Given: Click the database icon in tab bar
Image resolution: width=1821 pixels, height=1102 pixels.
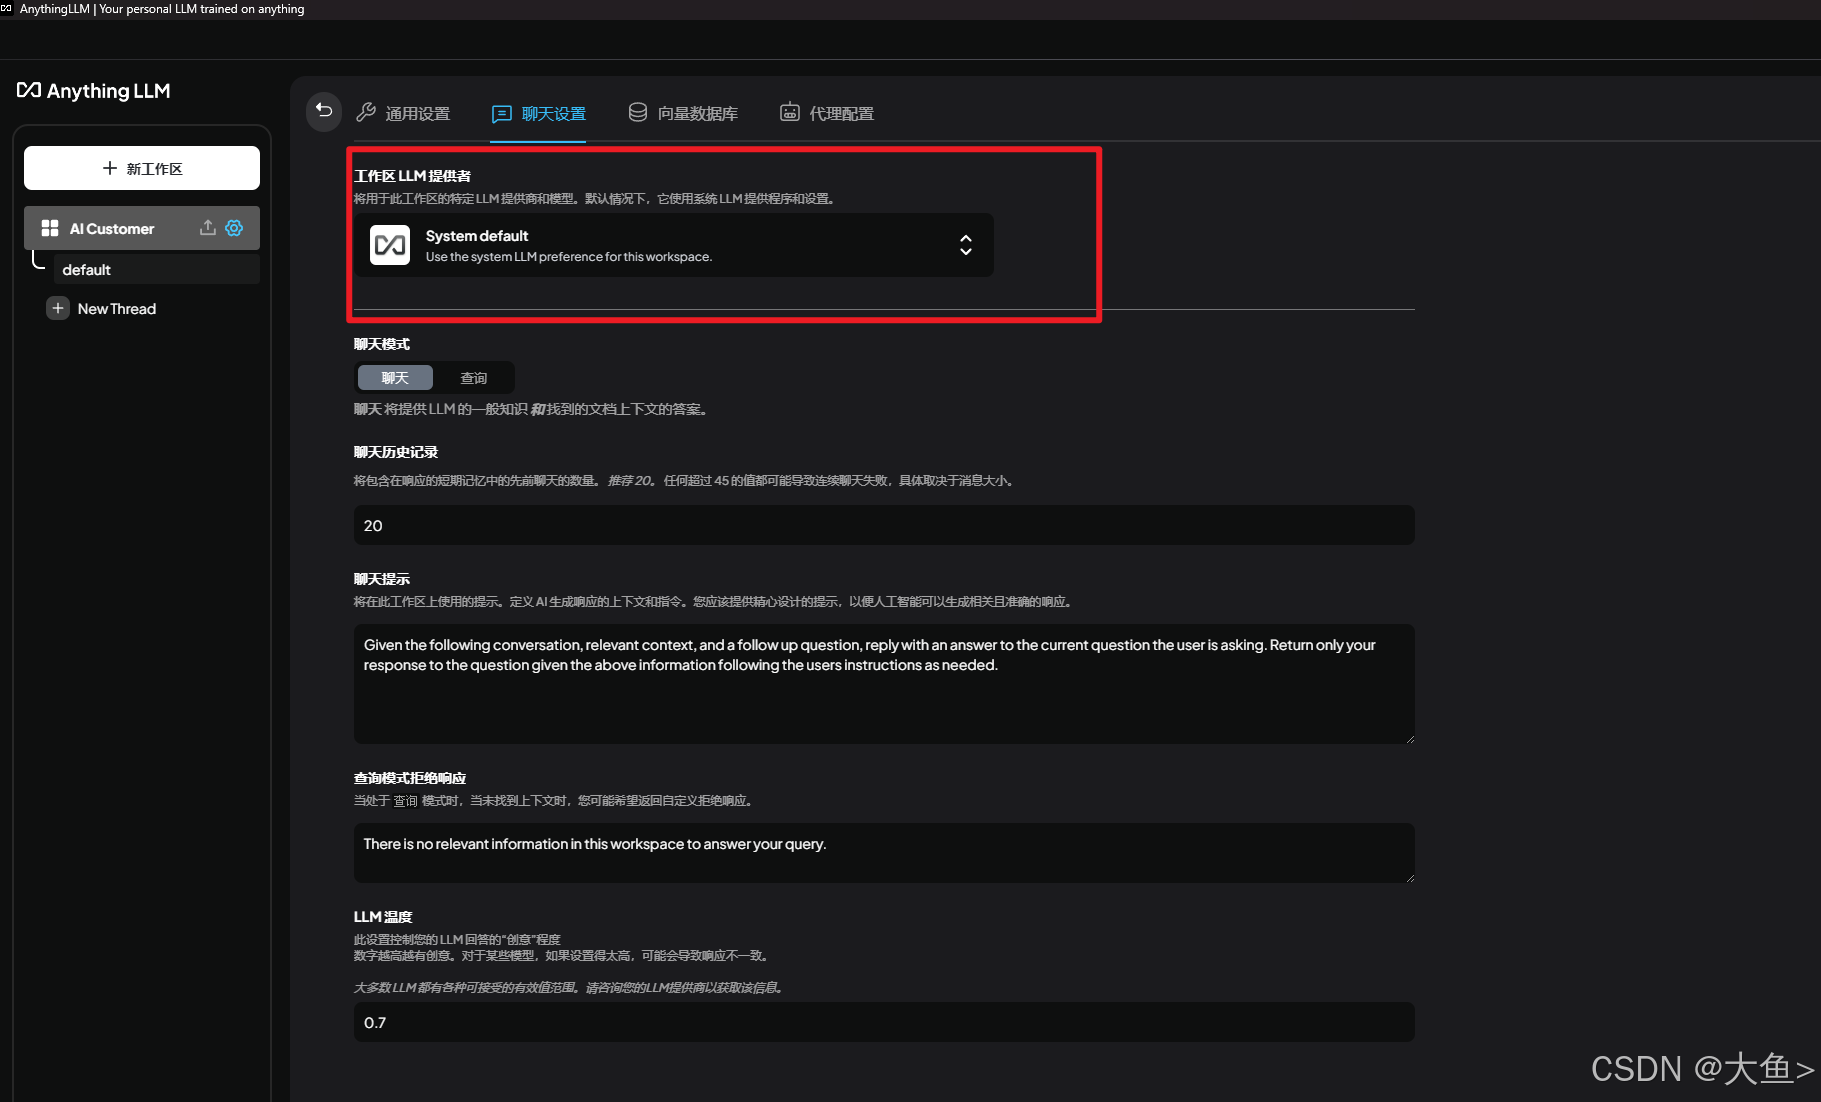Looking at the screenshot, I should point(638,112).
